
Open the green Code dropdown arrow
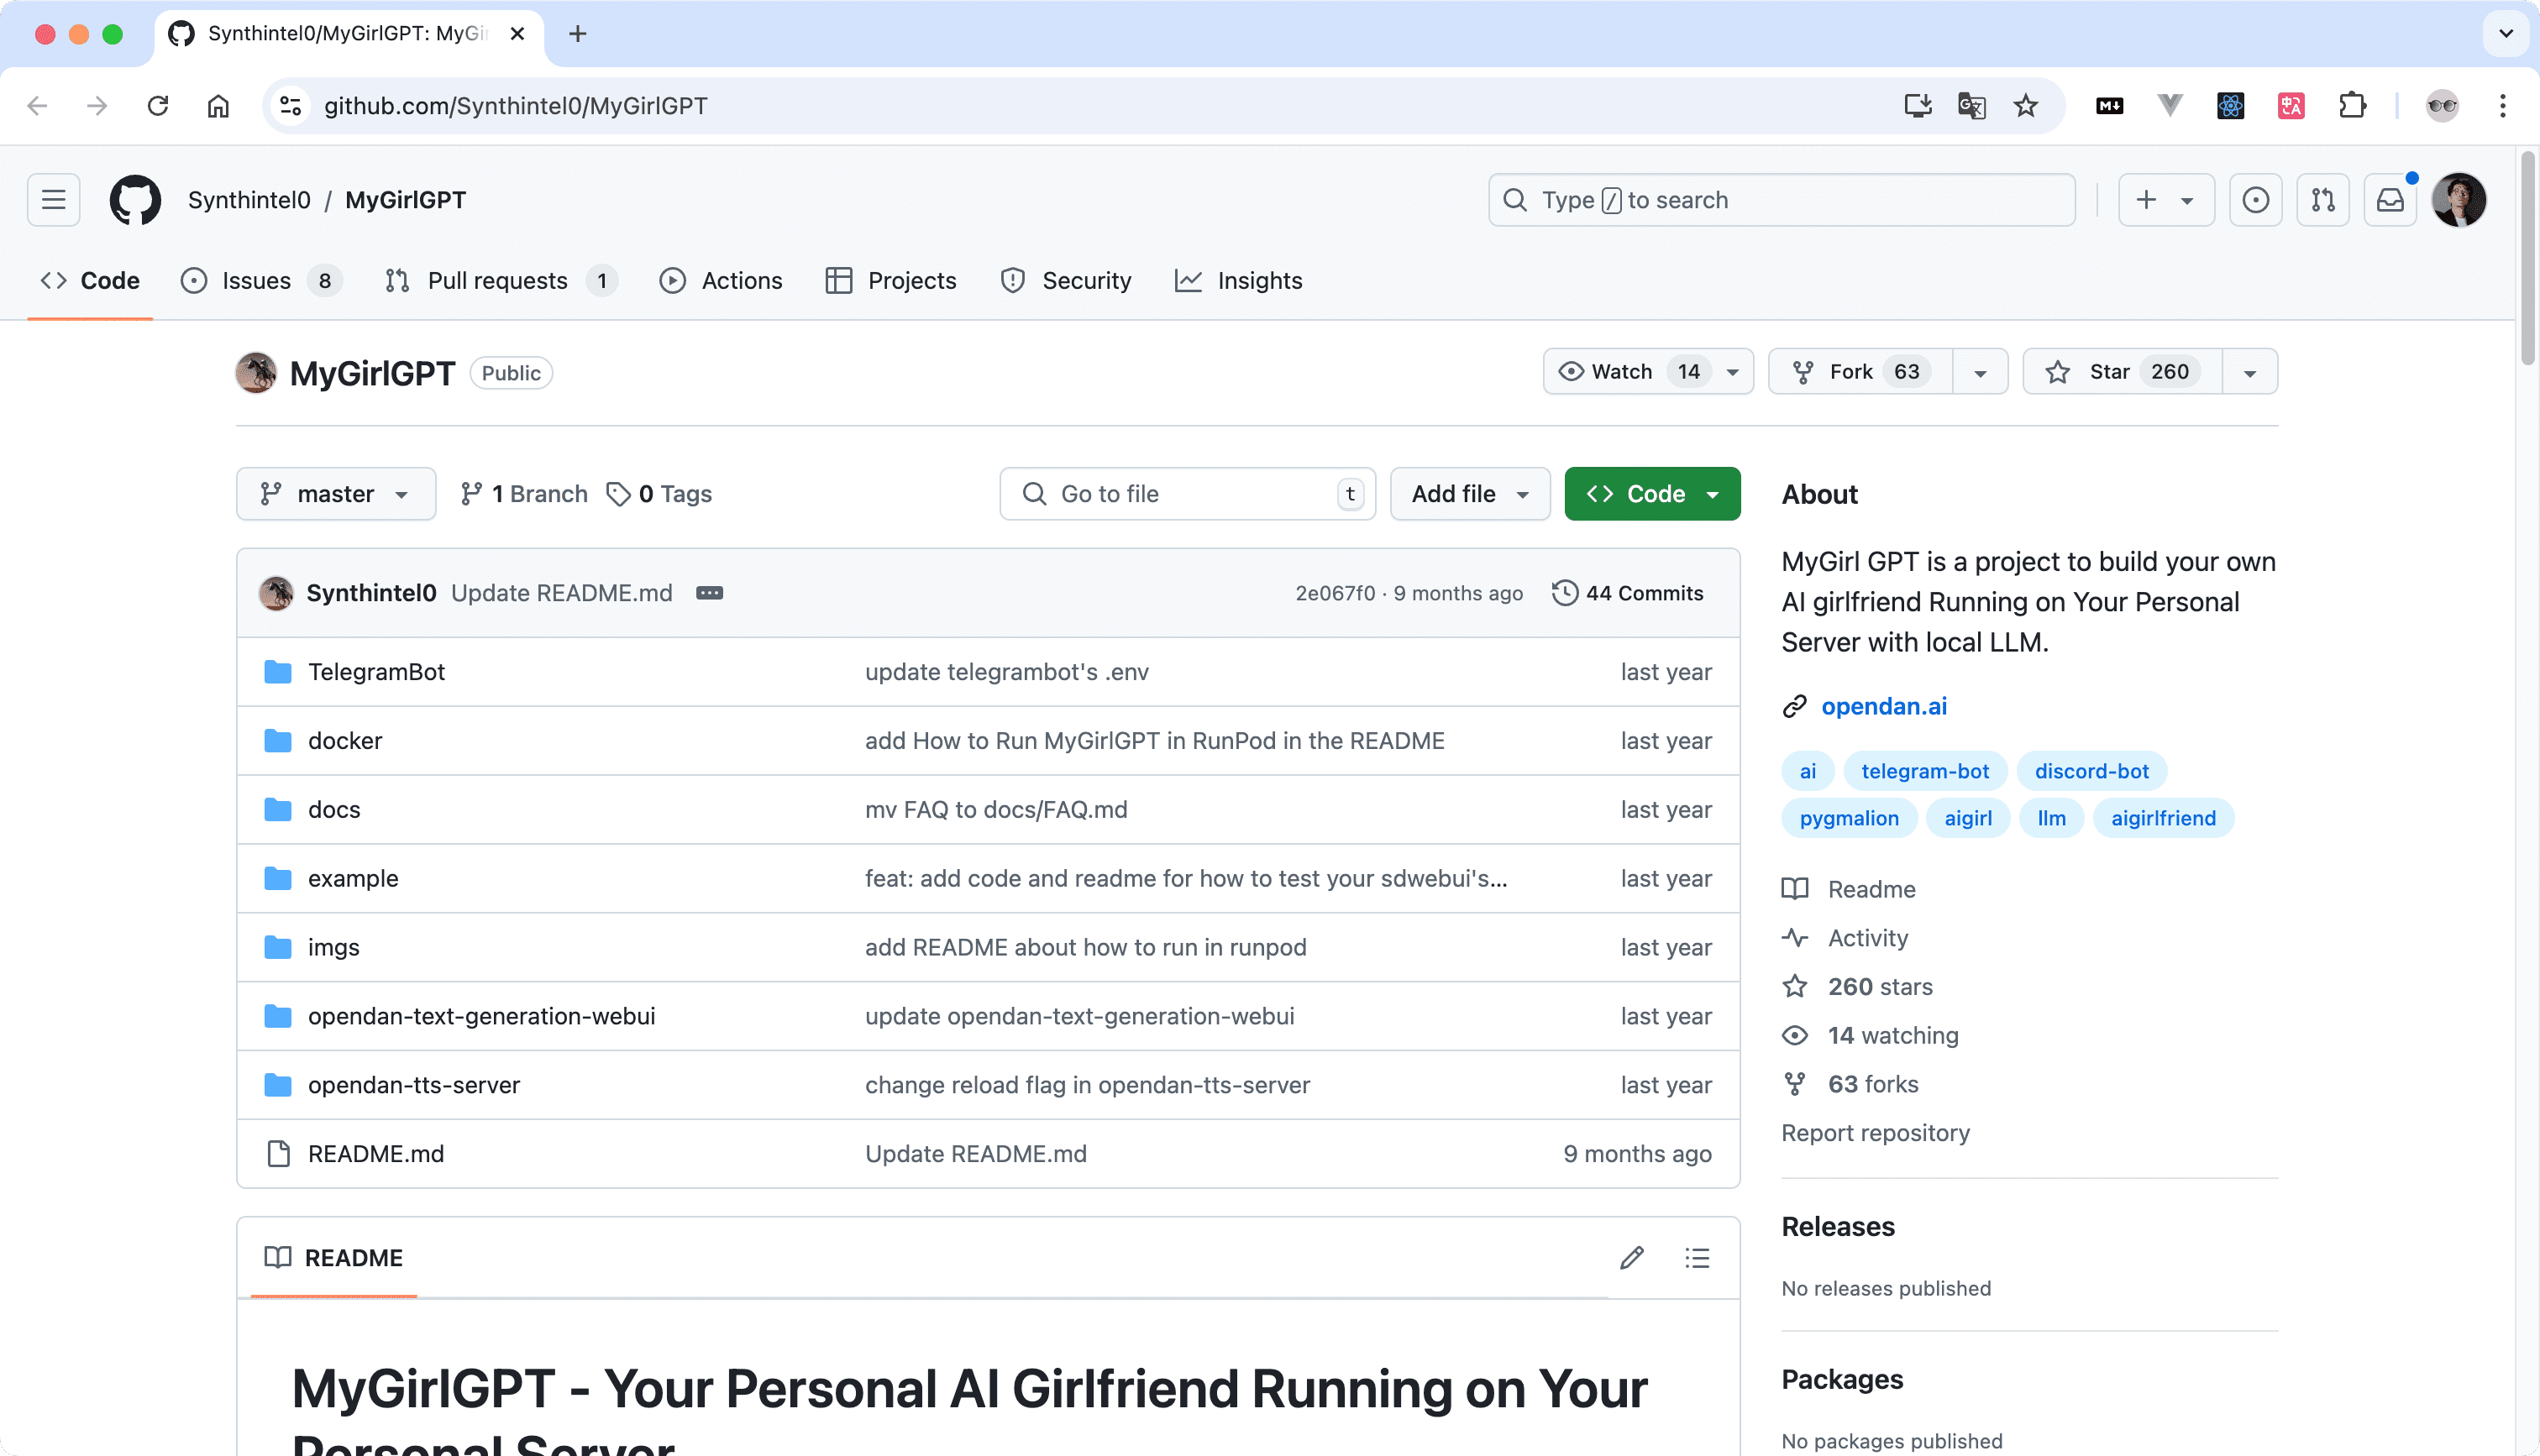coord(1713,493)
